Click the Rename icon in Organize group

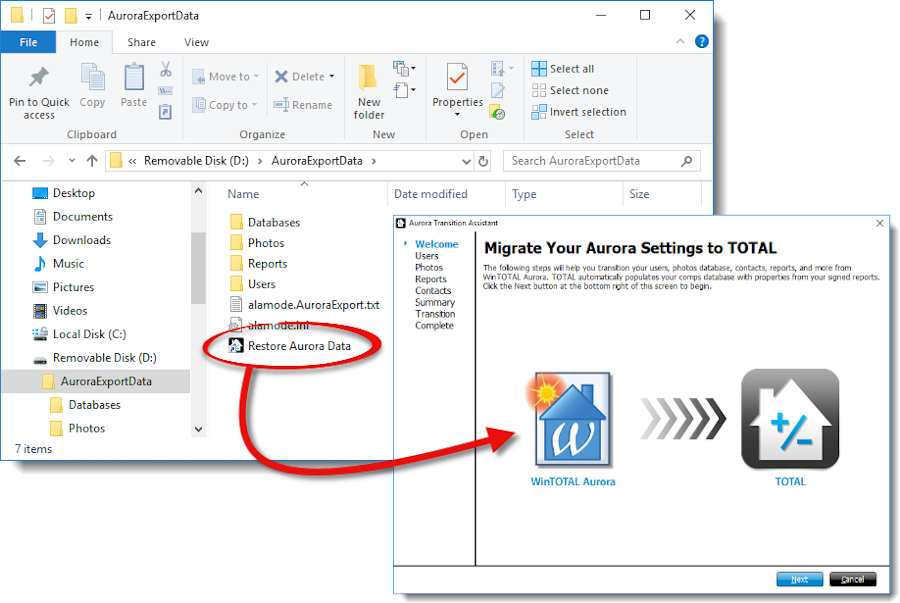[x=281, y=104]
